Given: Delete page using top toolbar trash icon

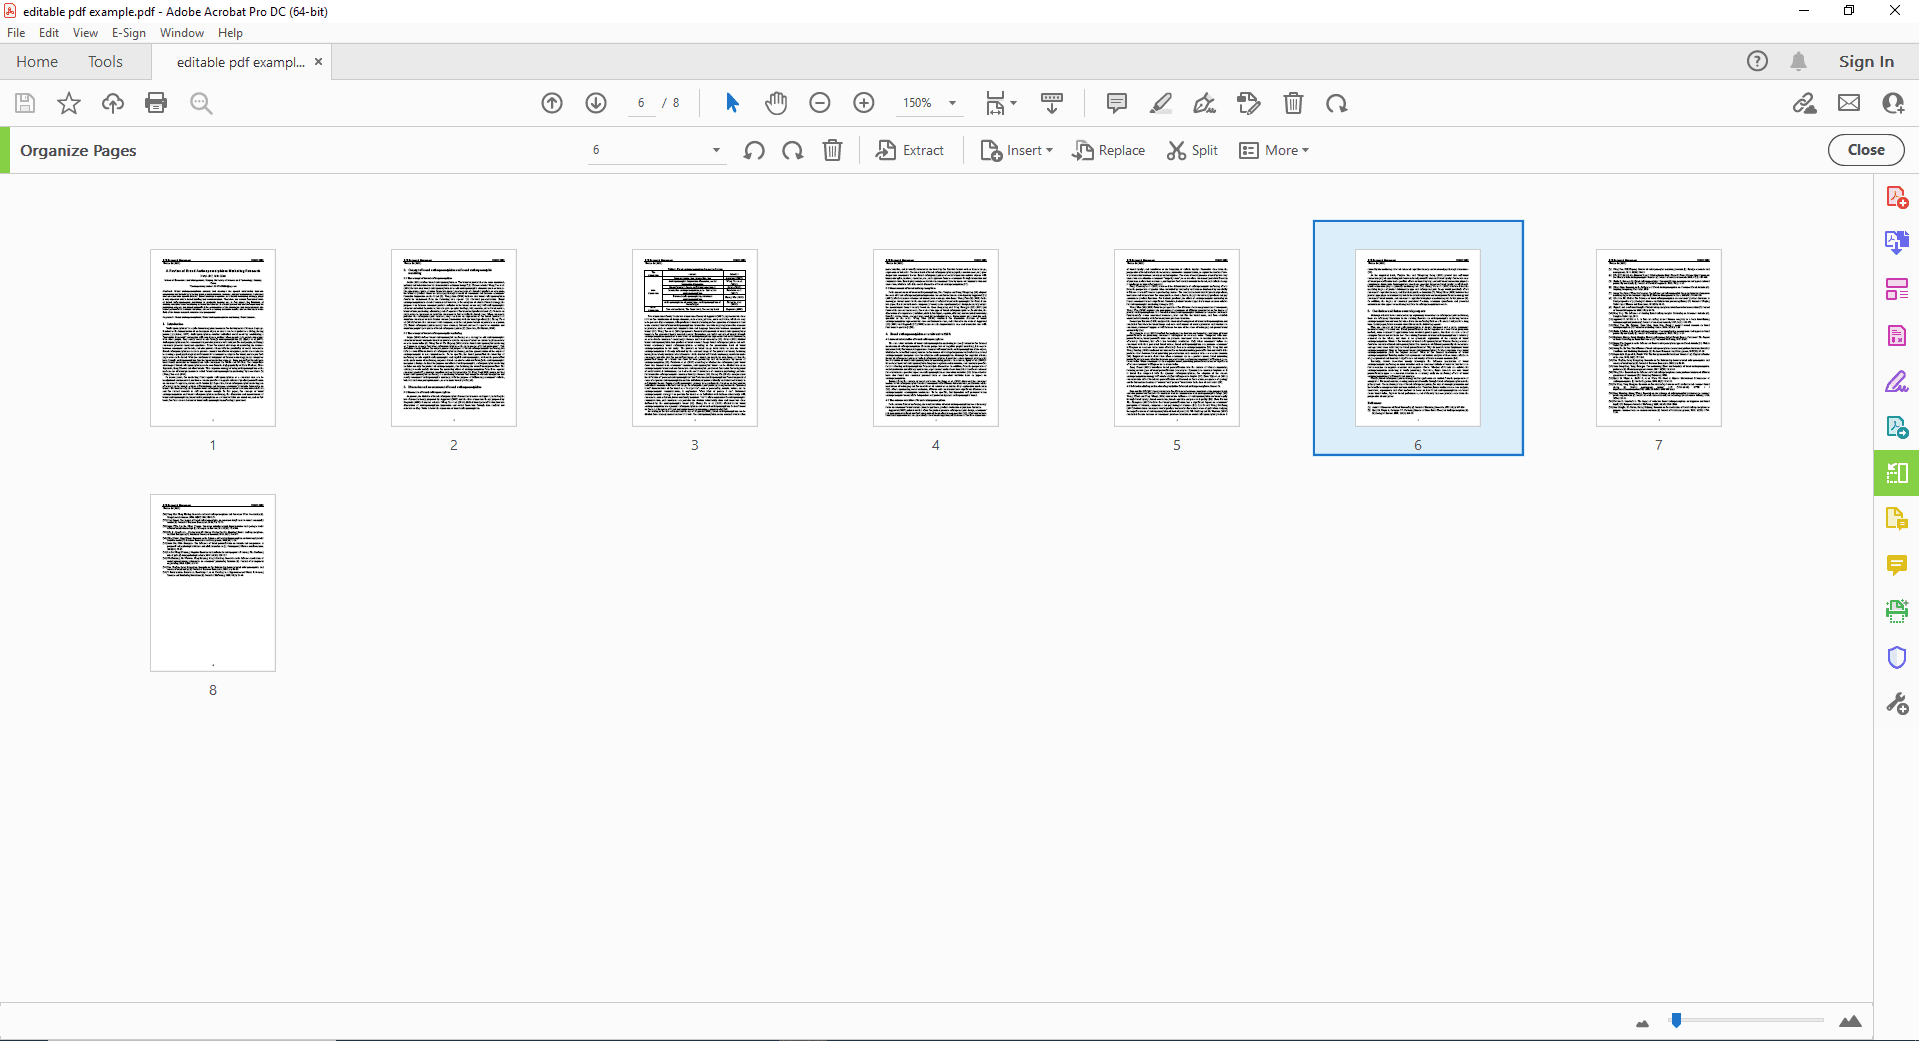Looking at the screenshot, I should point(1293,103).
